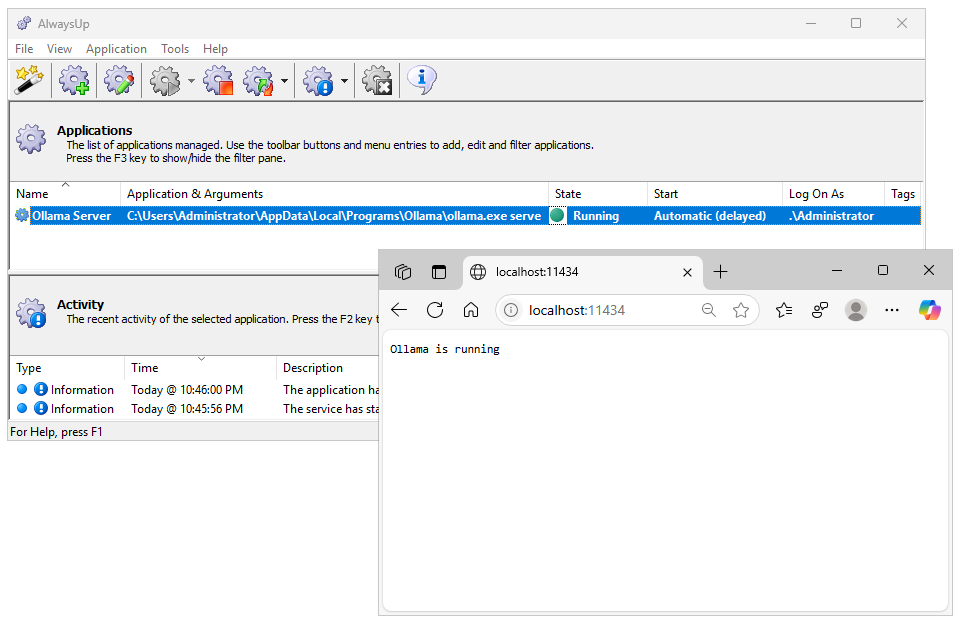Edit the application using the gear-pencil icon

tap(119, 80)
